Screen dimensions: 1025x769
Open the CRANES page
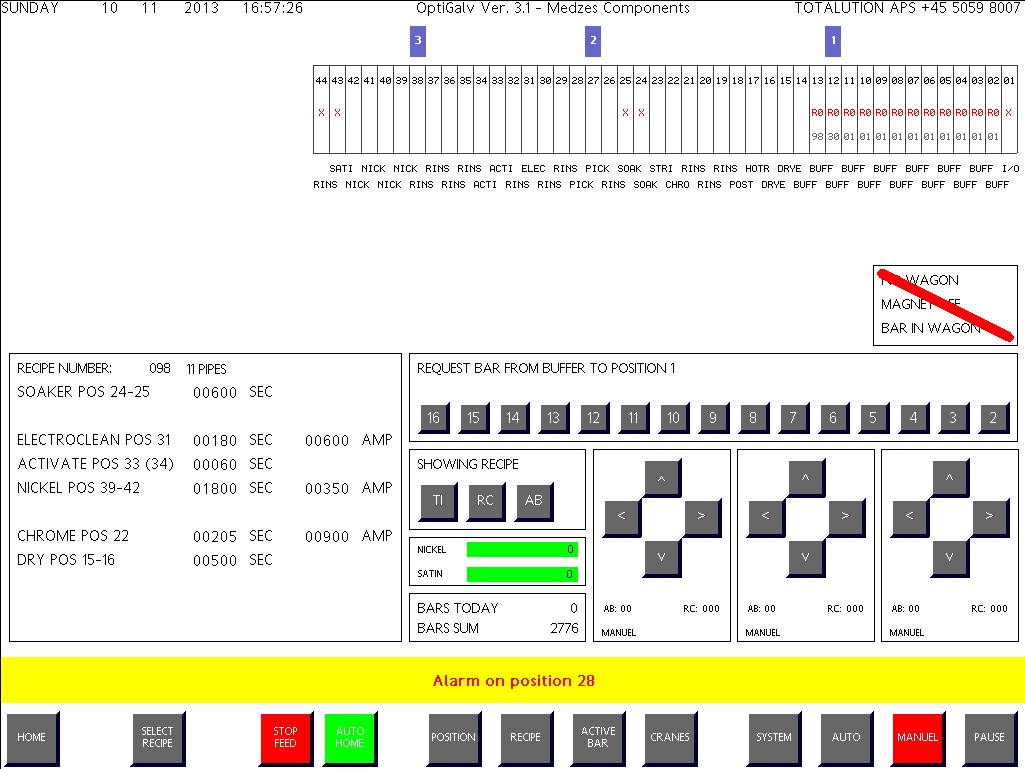(671, 738)
